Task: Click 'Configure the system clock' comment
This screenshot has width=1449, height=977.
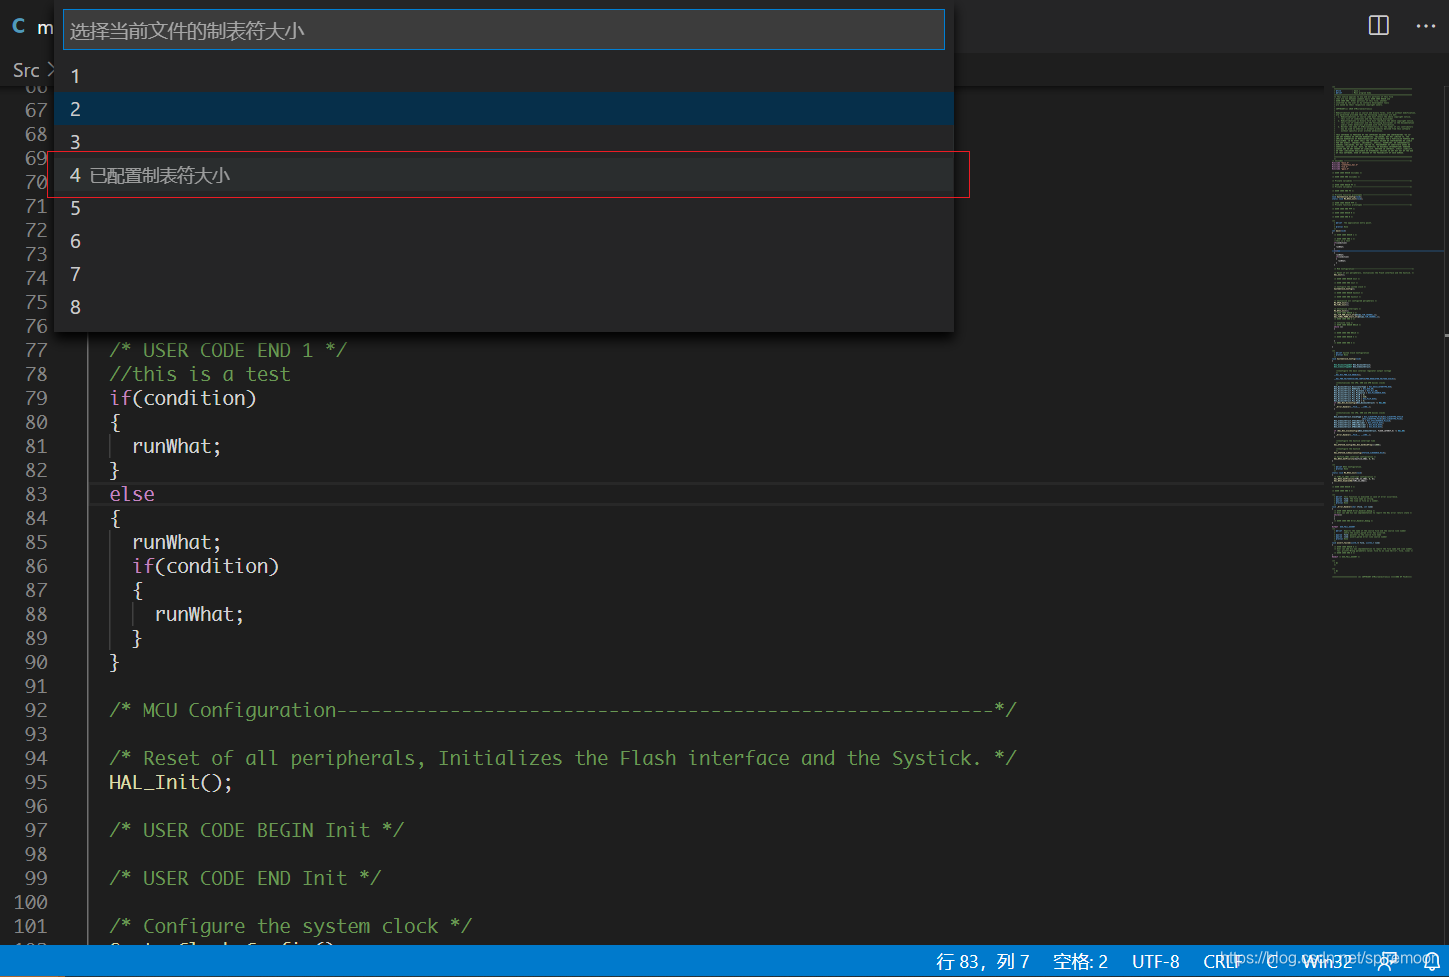Action: (x=290, y=926)
